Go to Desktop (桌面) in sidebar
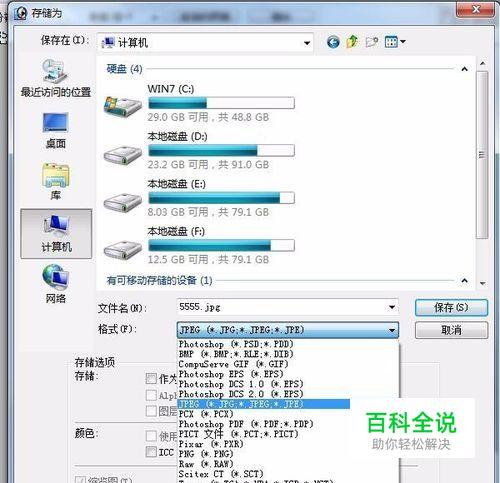Viewport: 500px width, 483px height. coord(56,130)
